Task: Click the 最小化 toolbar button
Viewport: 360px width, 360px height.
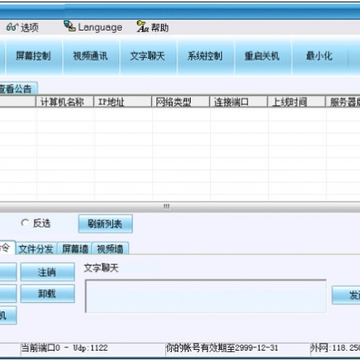Action: pos(320,56)
